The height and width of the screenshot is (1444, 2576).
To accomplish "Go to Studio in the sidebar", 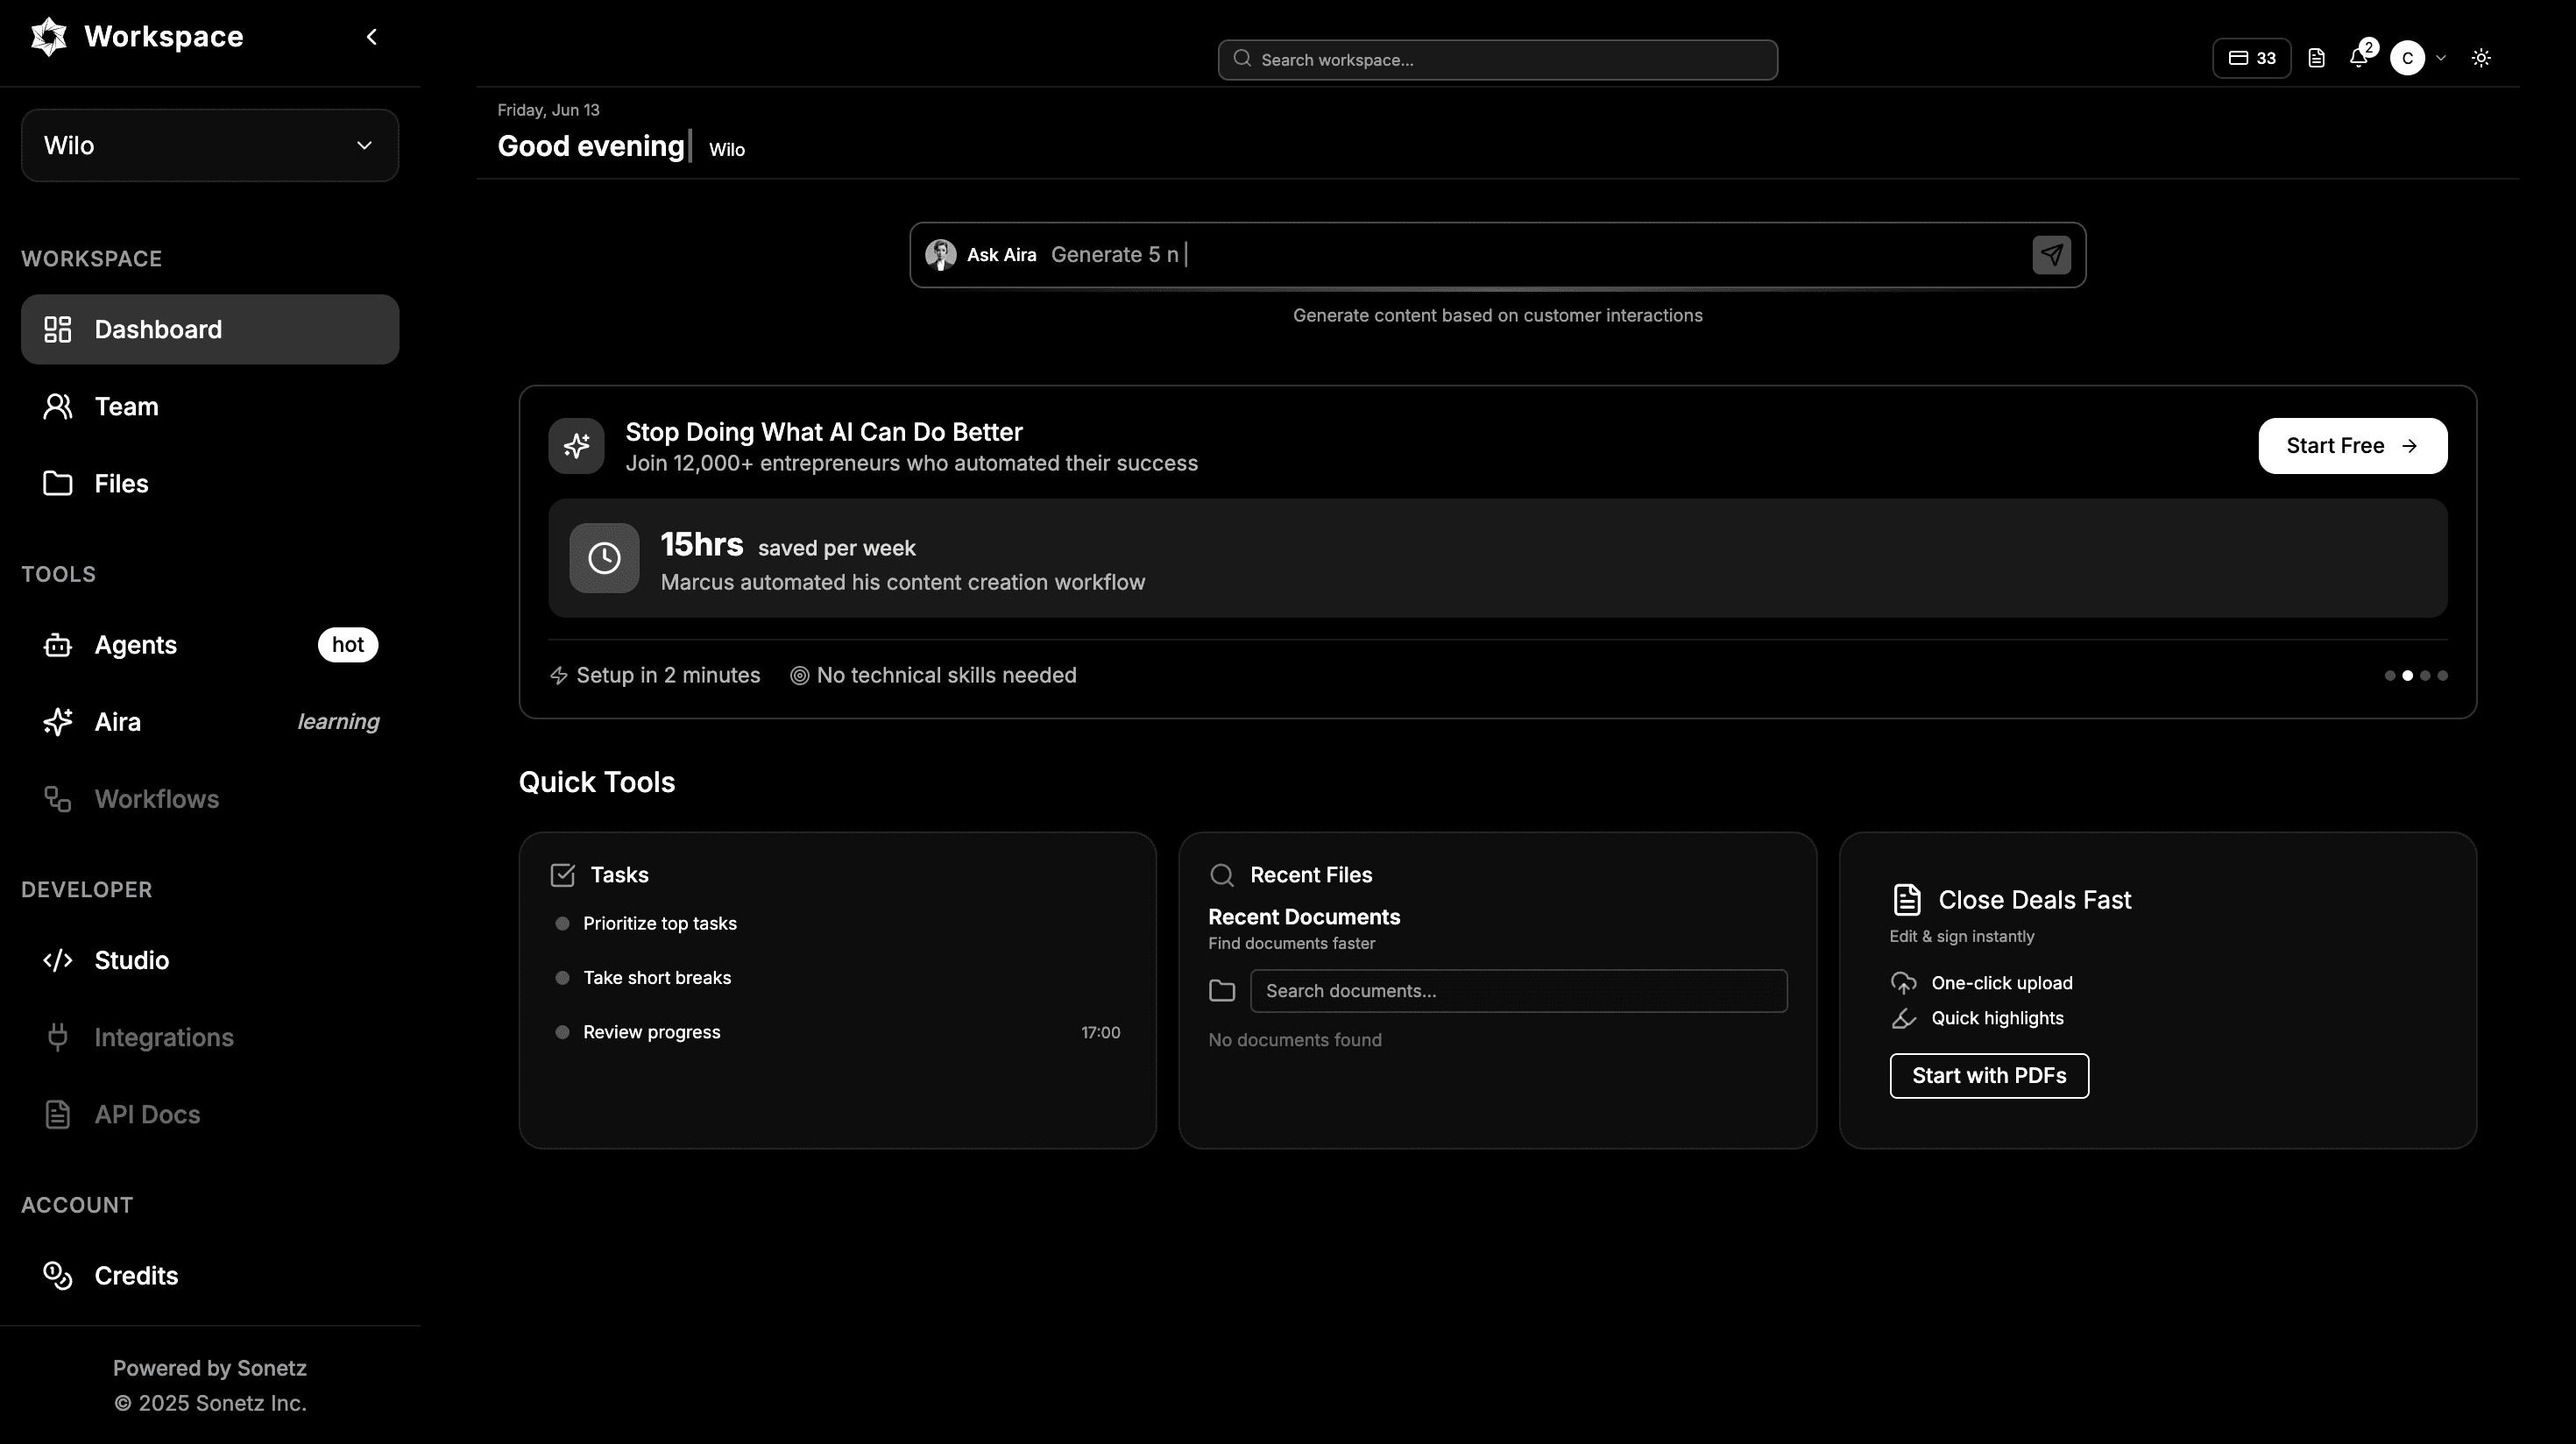I will click(132, 960).
